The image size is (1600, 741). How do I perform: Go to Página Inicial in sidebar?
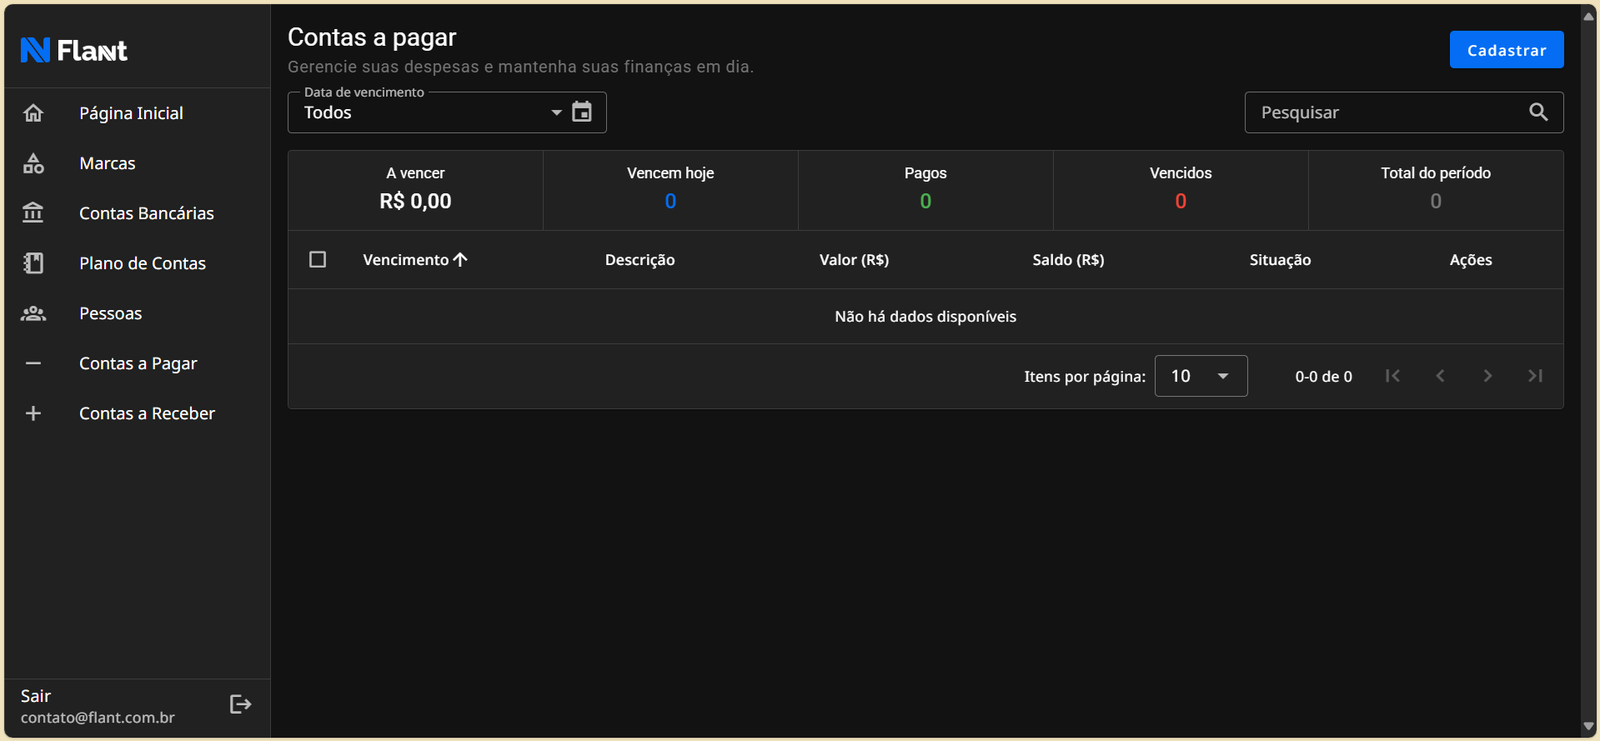coord(131,113)
